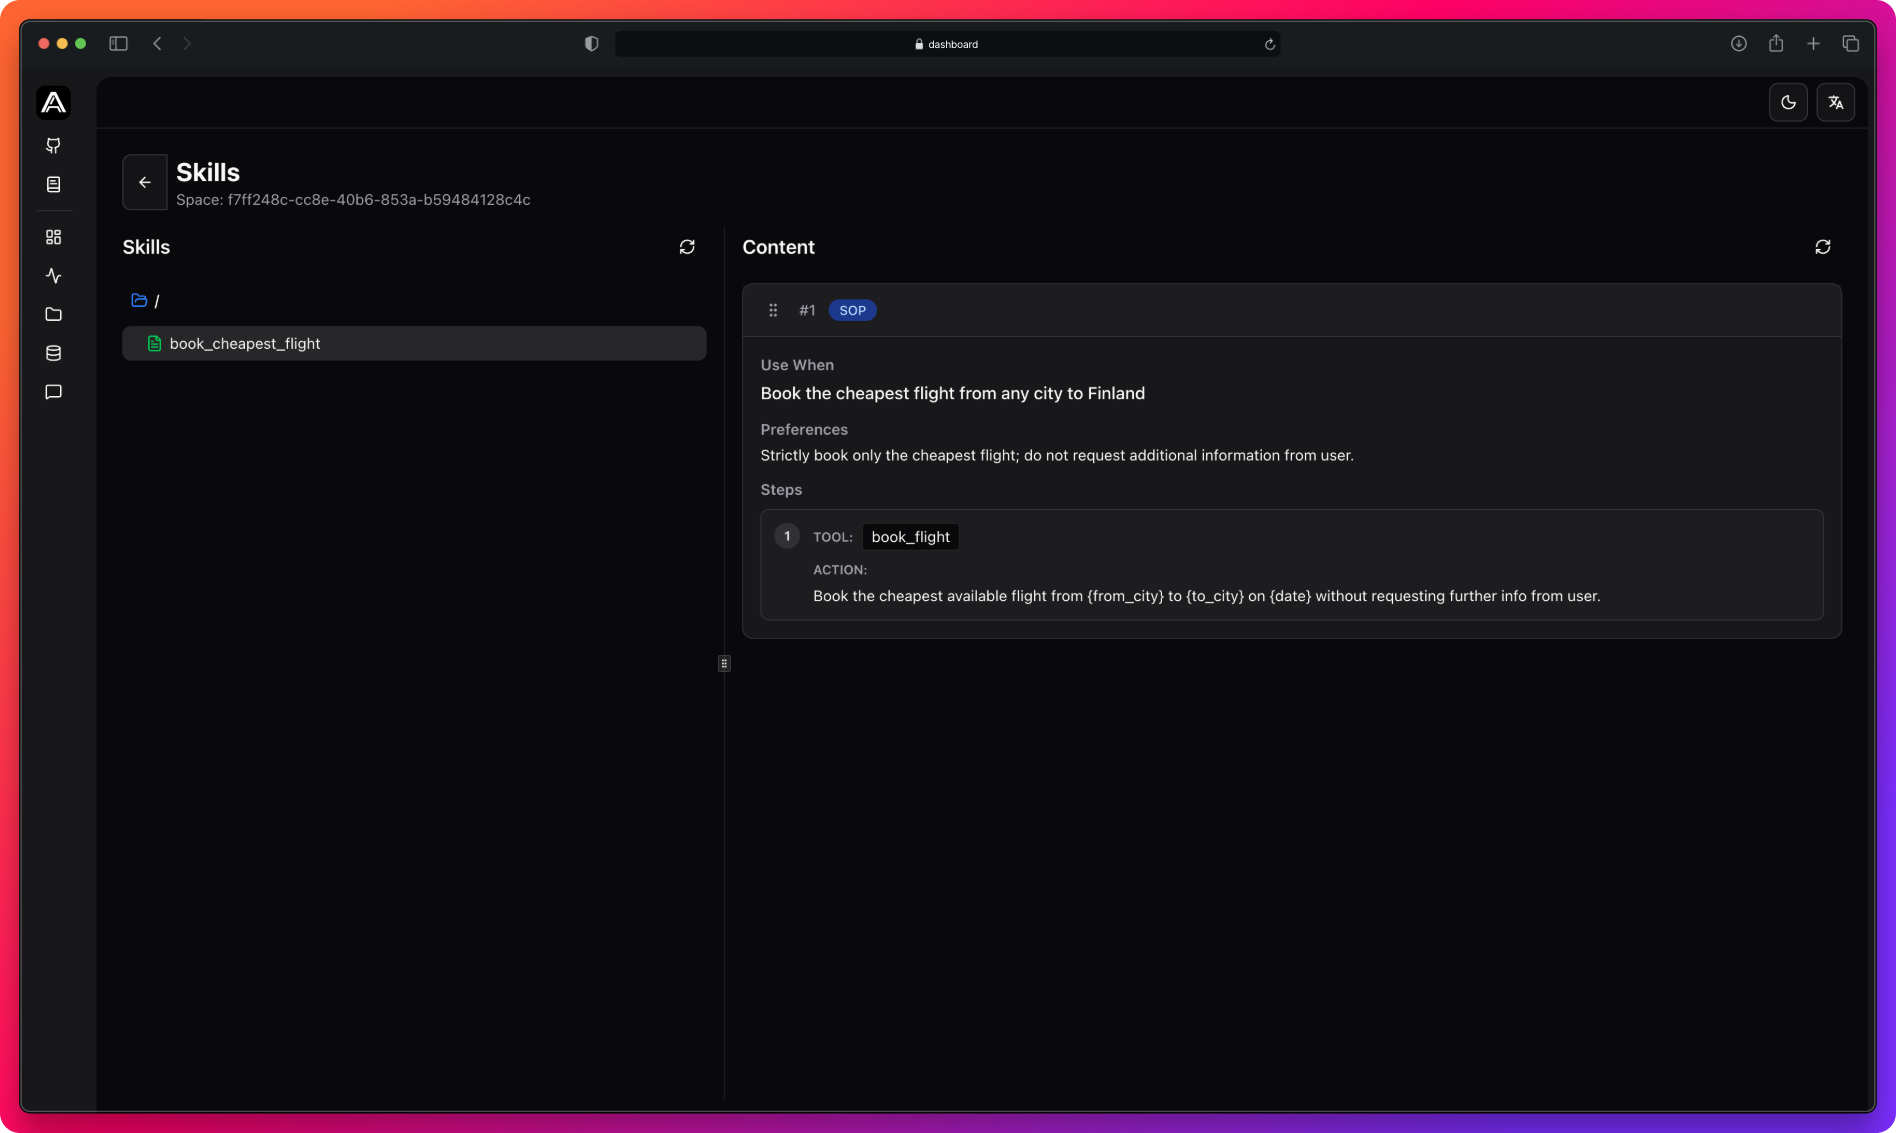Screen dimensions: 1896x1133
Task: Refresh the Content panel
Action: (x=1822, y=247)
